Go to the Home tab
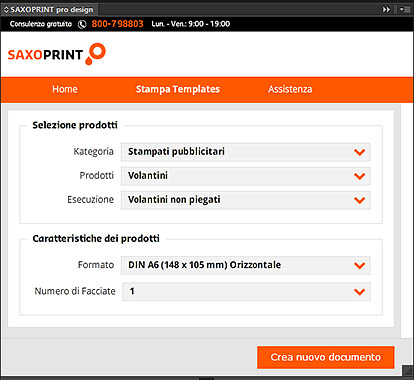This screenshot has width=414, height=380. coord(65,89)
